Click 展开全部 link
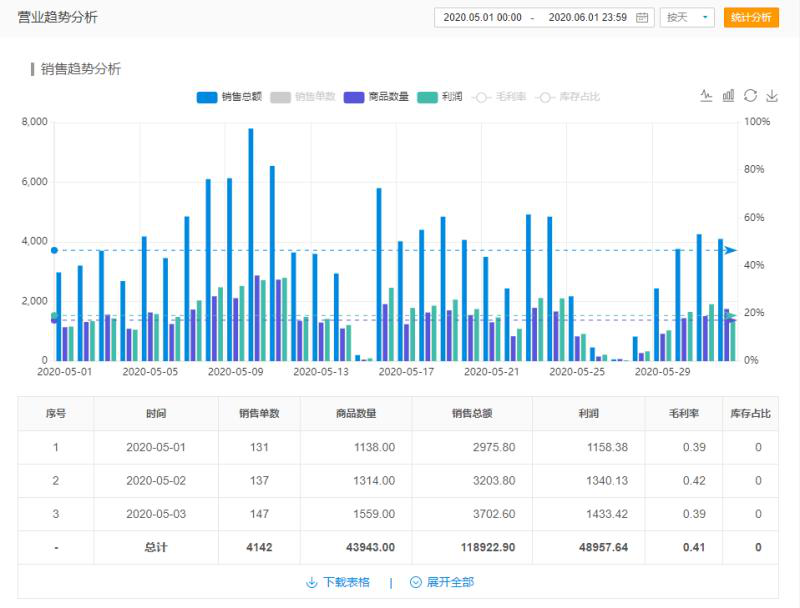The height and width of the screenshot is (608, 800). (450, 582)
